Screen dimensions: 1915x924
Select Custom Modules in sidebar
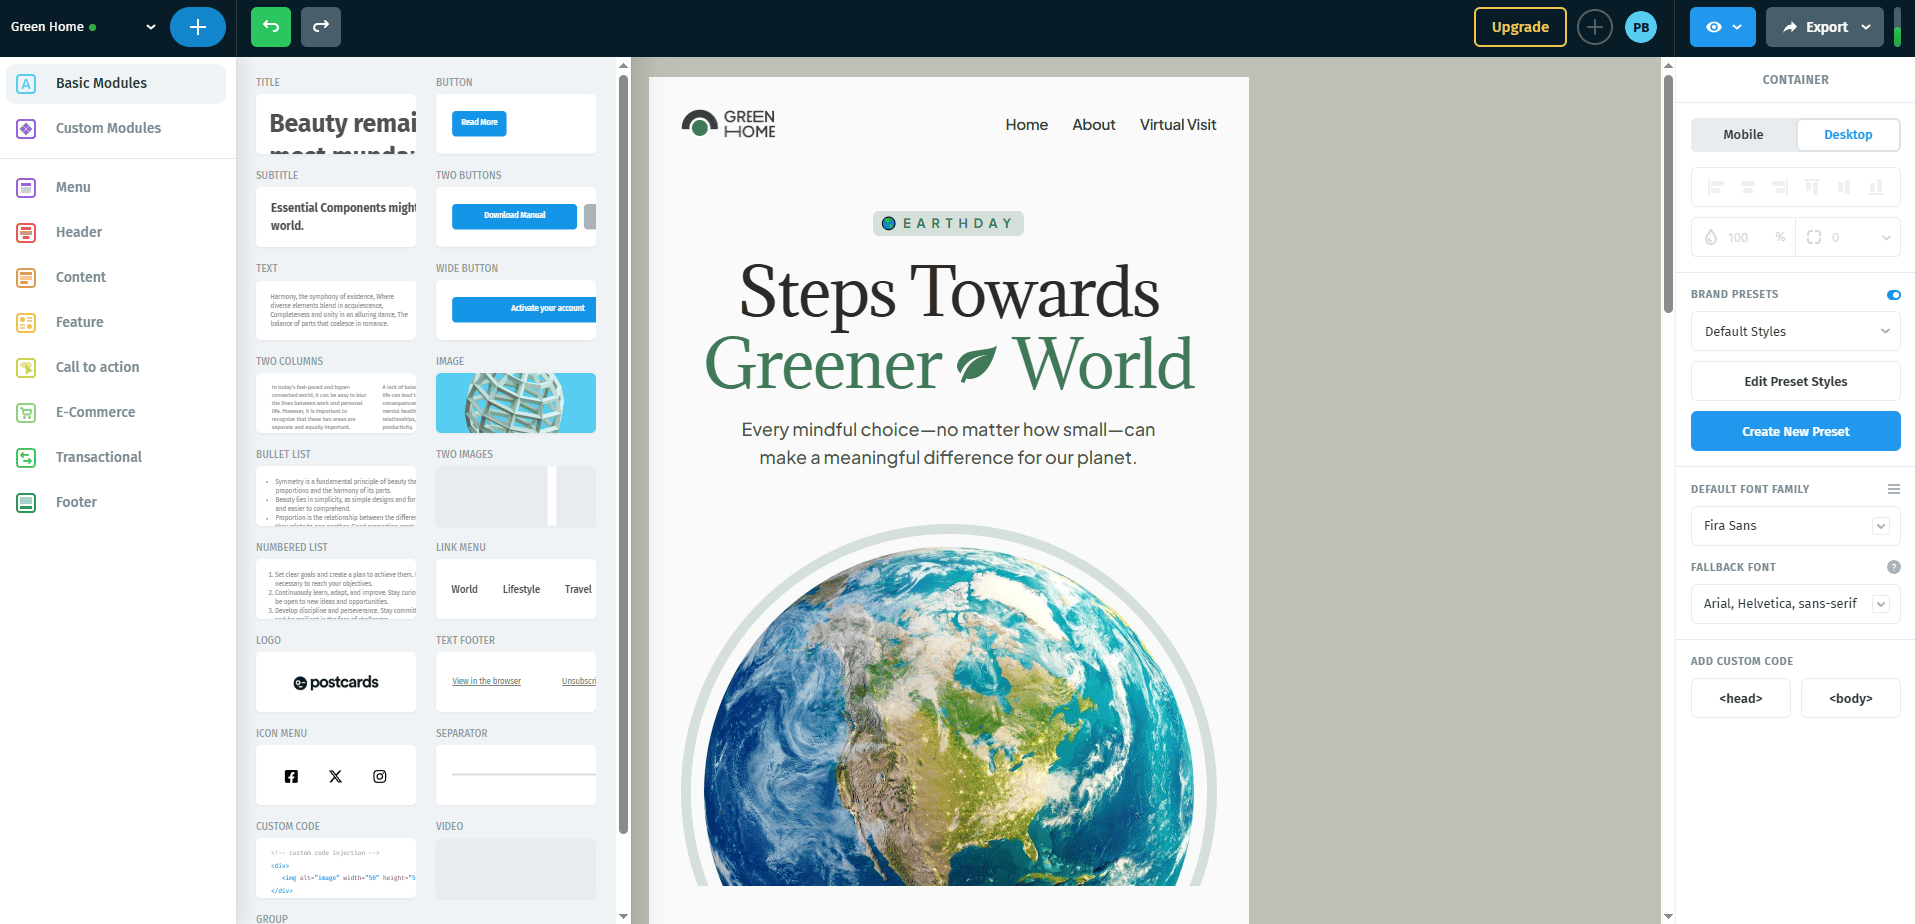click(116, 128)
